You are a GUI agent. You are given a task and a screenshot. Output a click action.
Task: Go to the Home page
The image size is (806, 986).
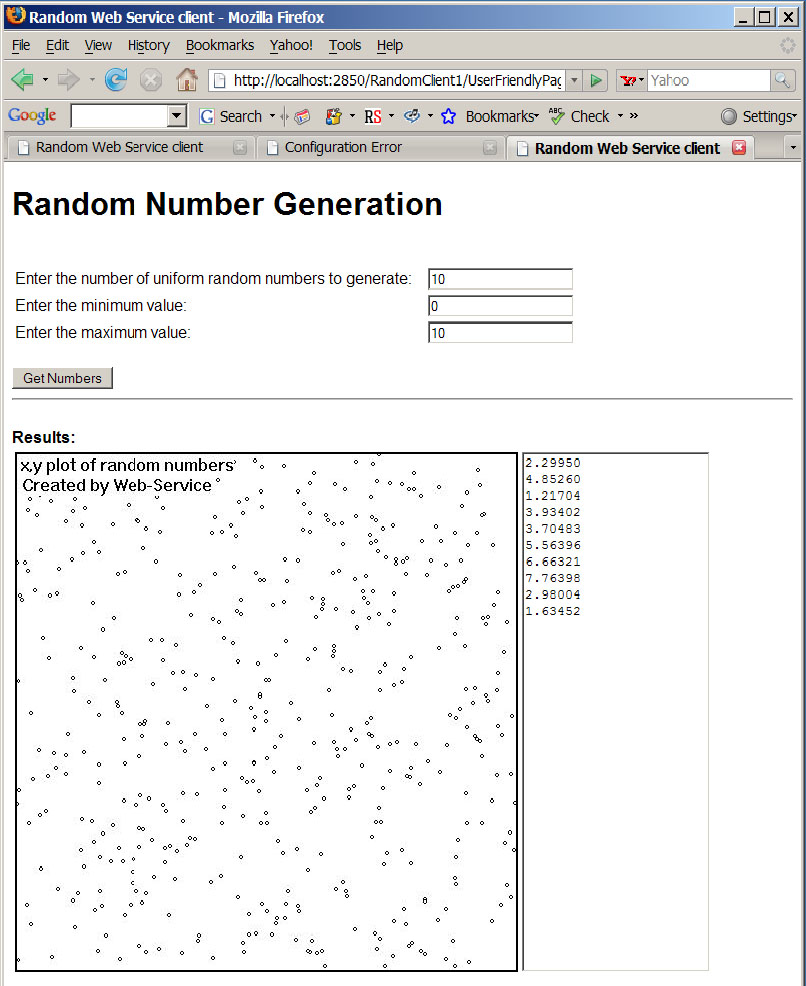[187, 80]
